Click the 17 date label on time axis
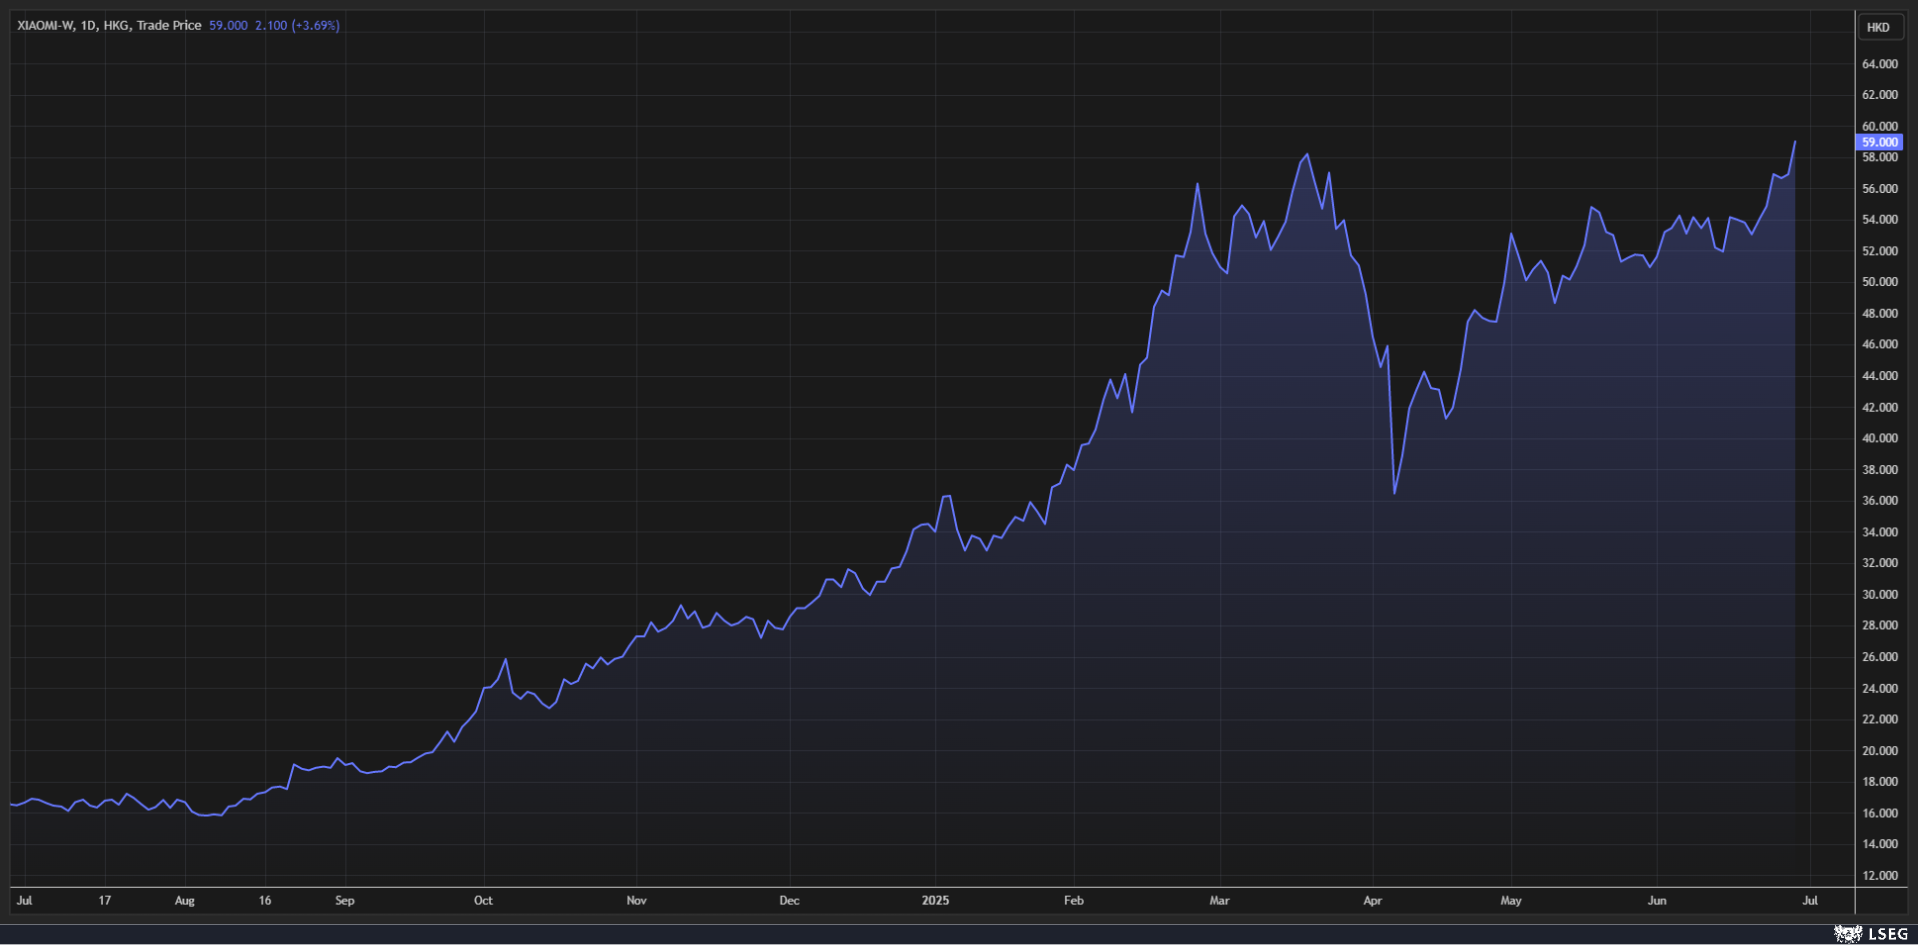The width and height of the screenshot is (1918, 945). pos(105,900)
